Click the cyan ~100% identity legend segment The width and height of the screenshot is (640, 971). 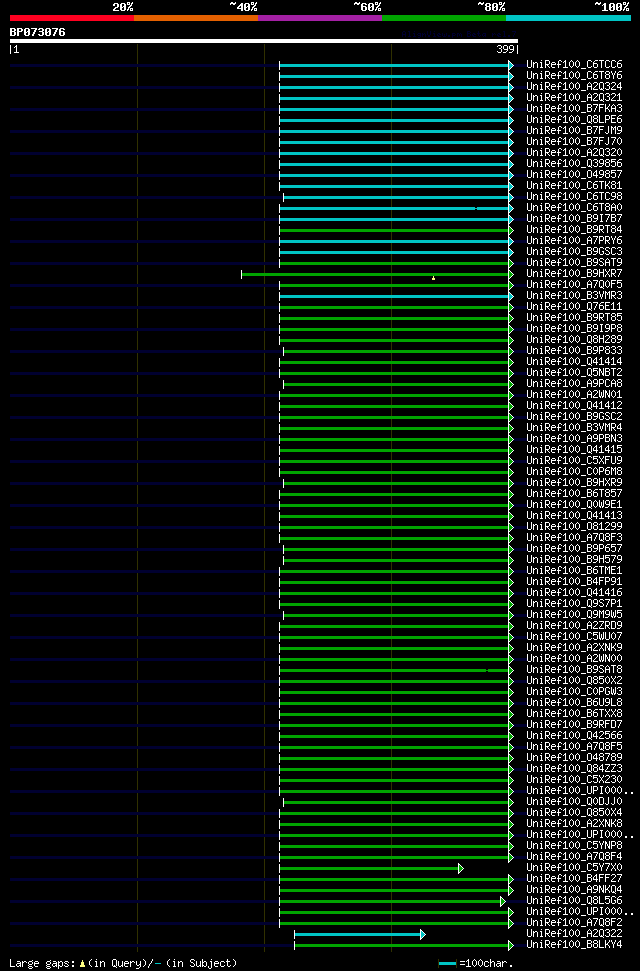click(x=569, y=18)
